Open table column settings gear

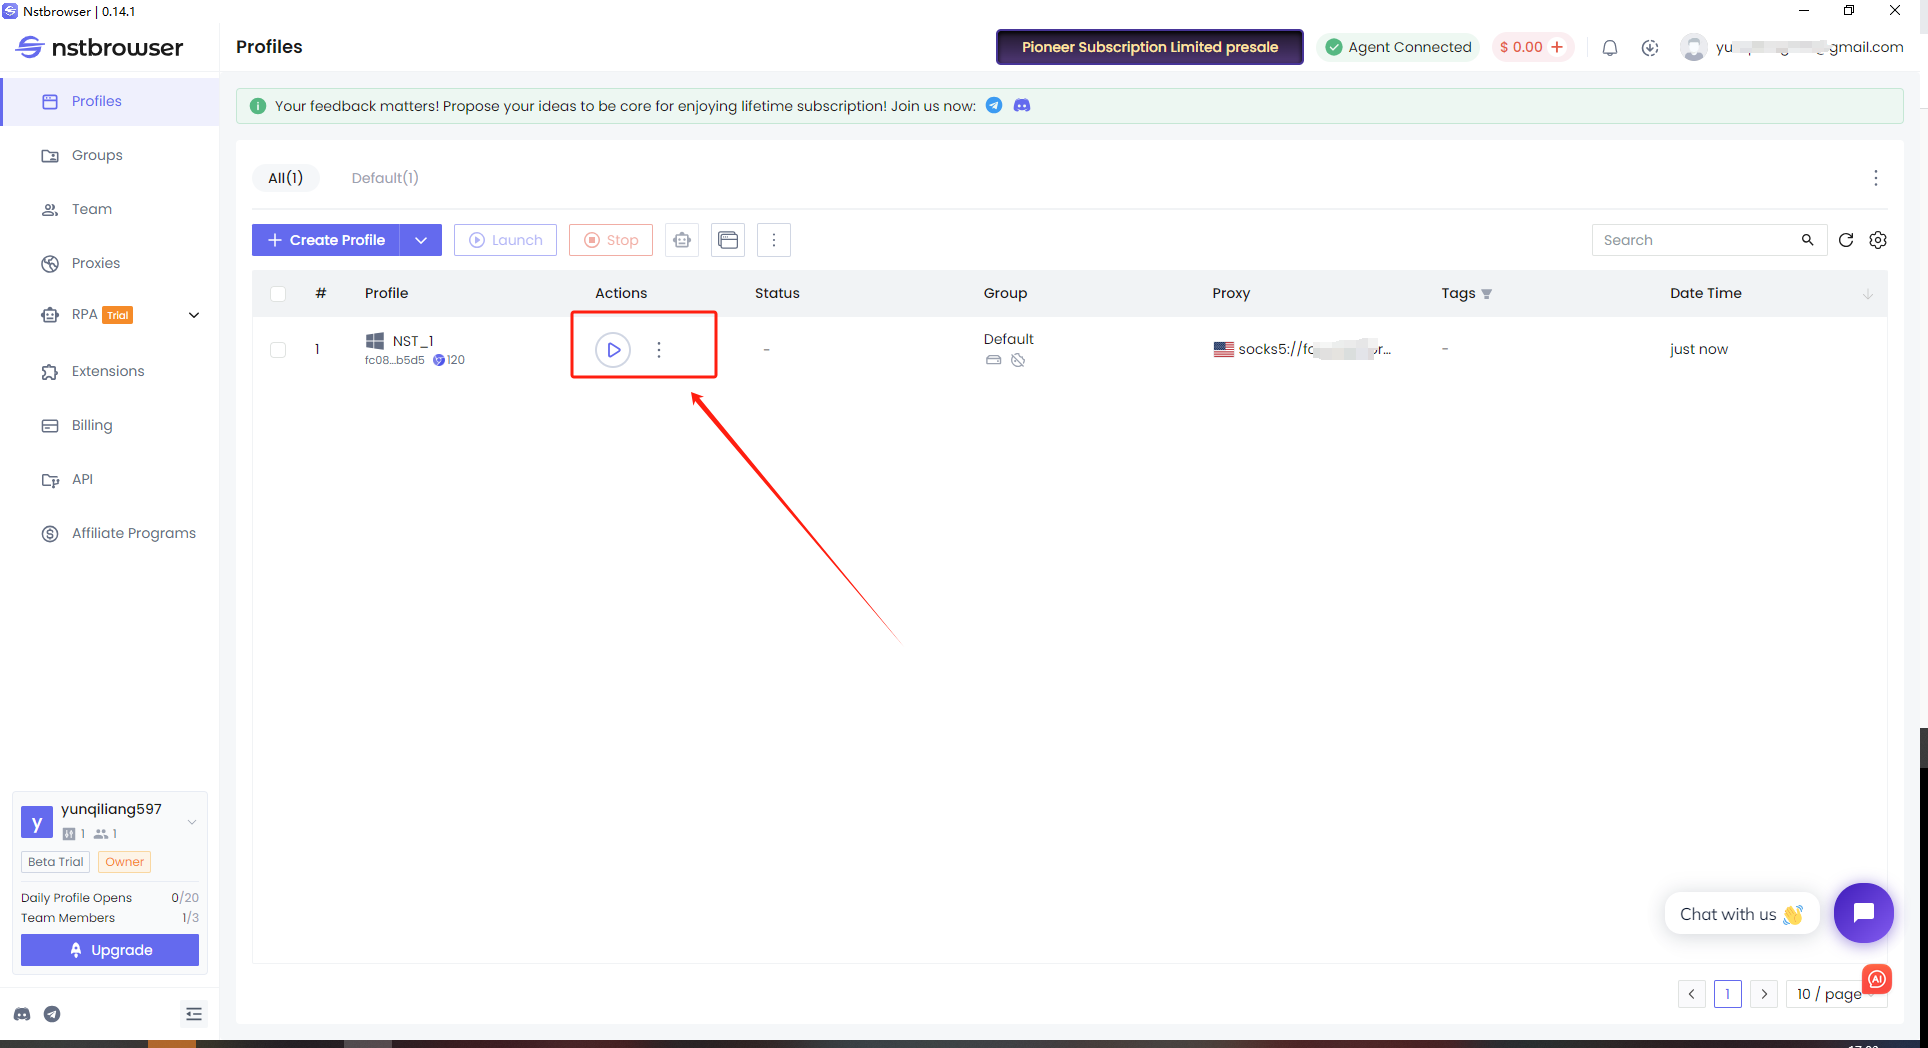click(1878, 240)
